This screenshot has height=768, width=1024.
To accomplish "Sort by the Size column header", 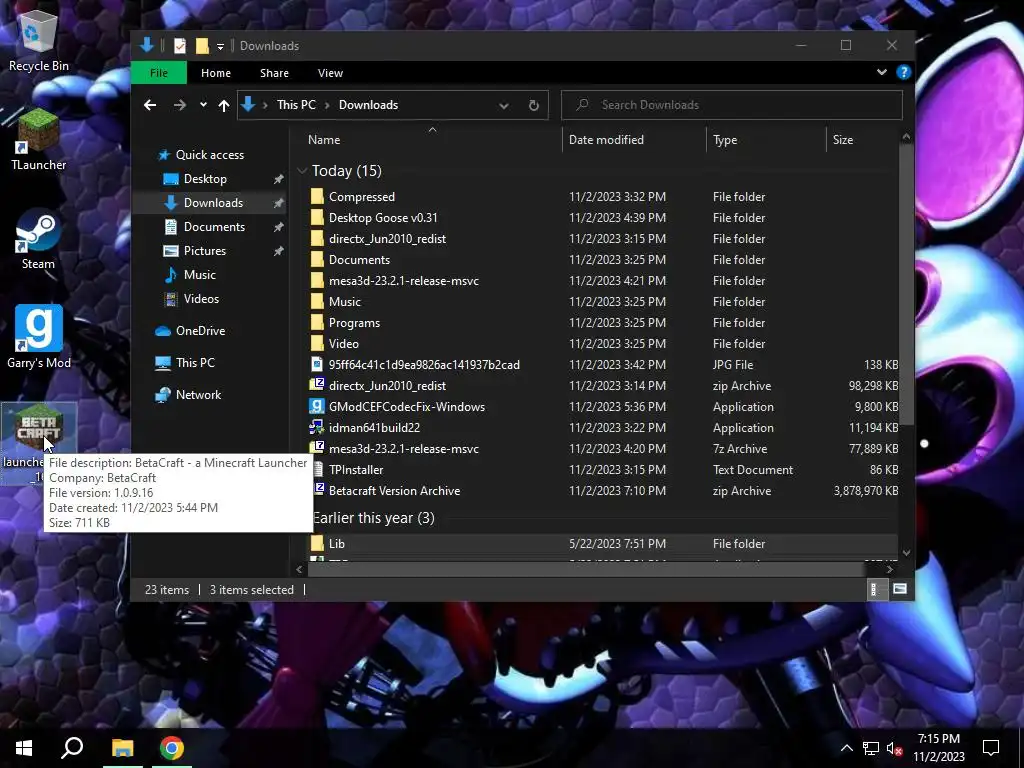I will point(862,140).
